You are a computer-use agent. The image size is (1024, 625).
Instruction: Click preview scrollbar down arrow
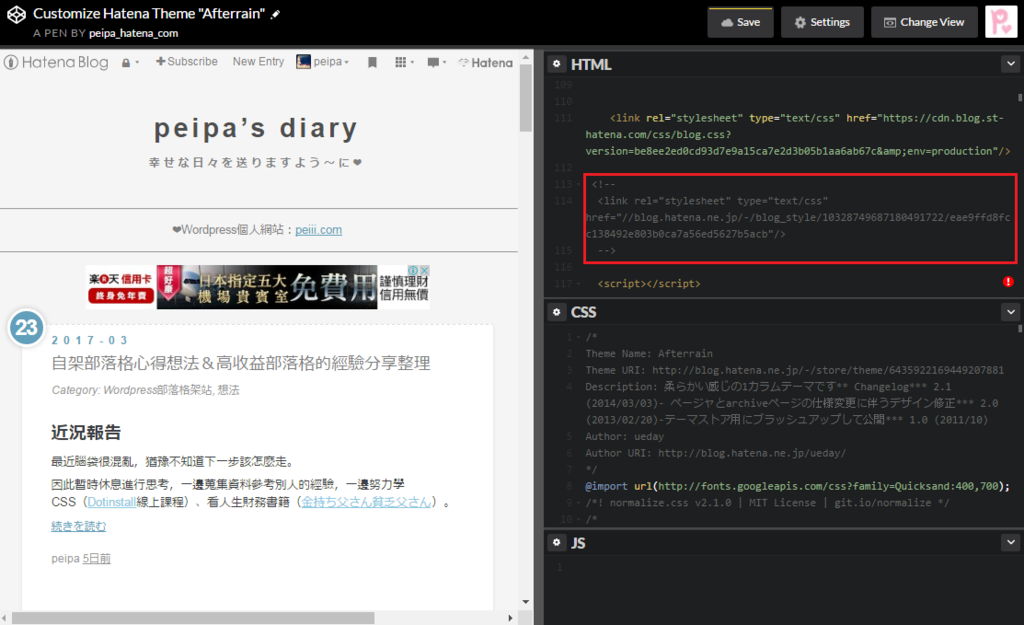[x=526, y=601]
